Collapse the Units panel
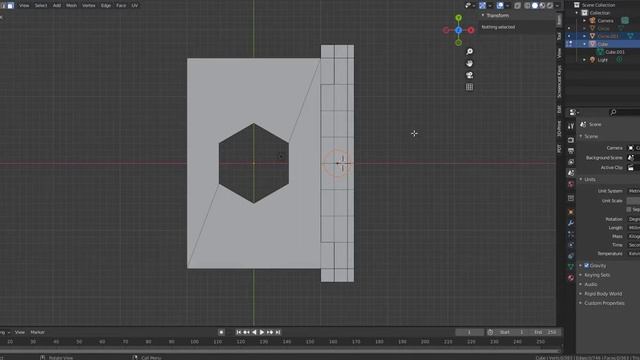This screenshot has height=360, width=640. [581, 179]
